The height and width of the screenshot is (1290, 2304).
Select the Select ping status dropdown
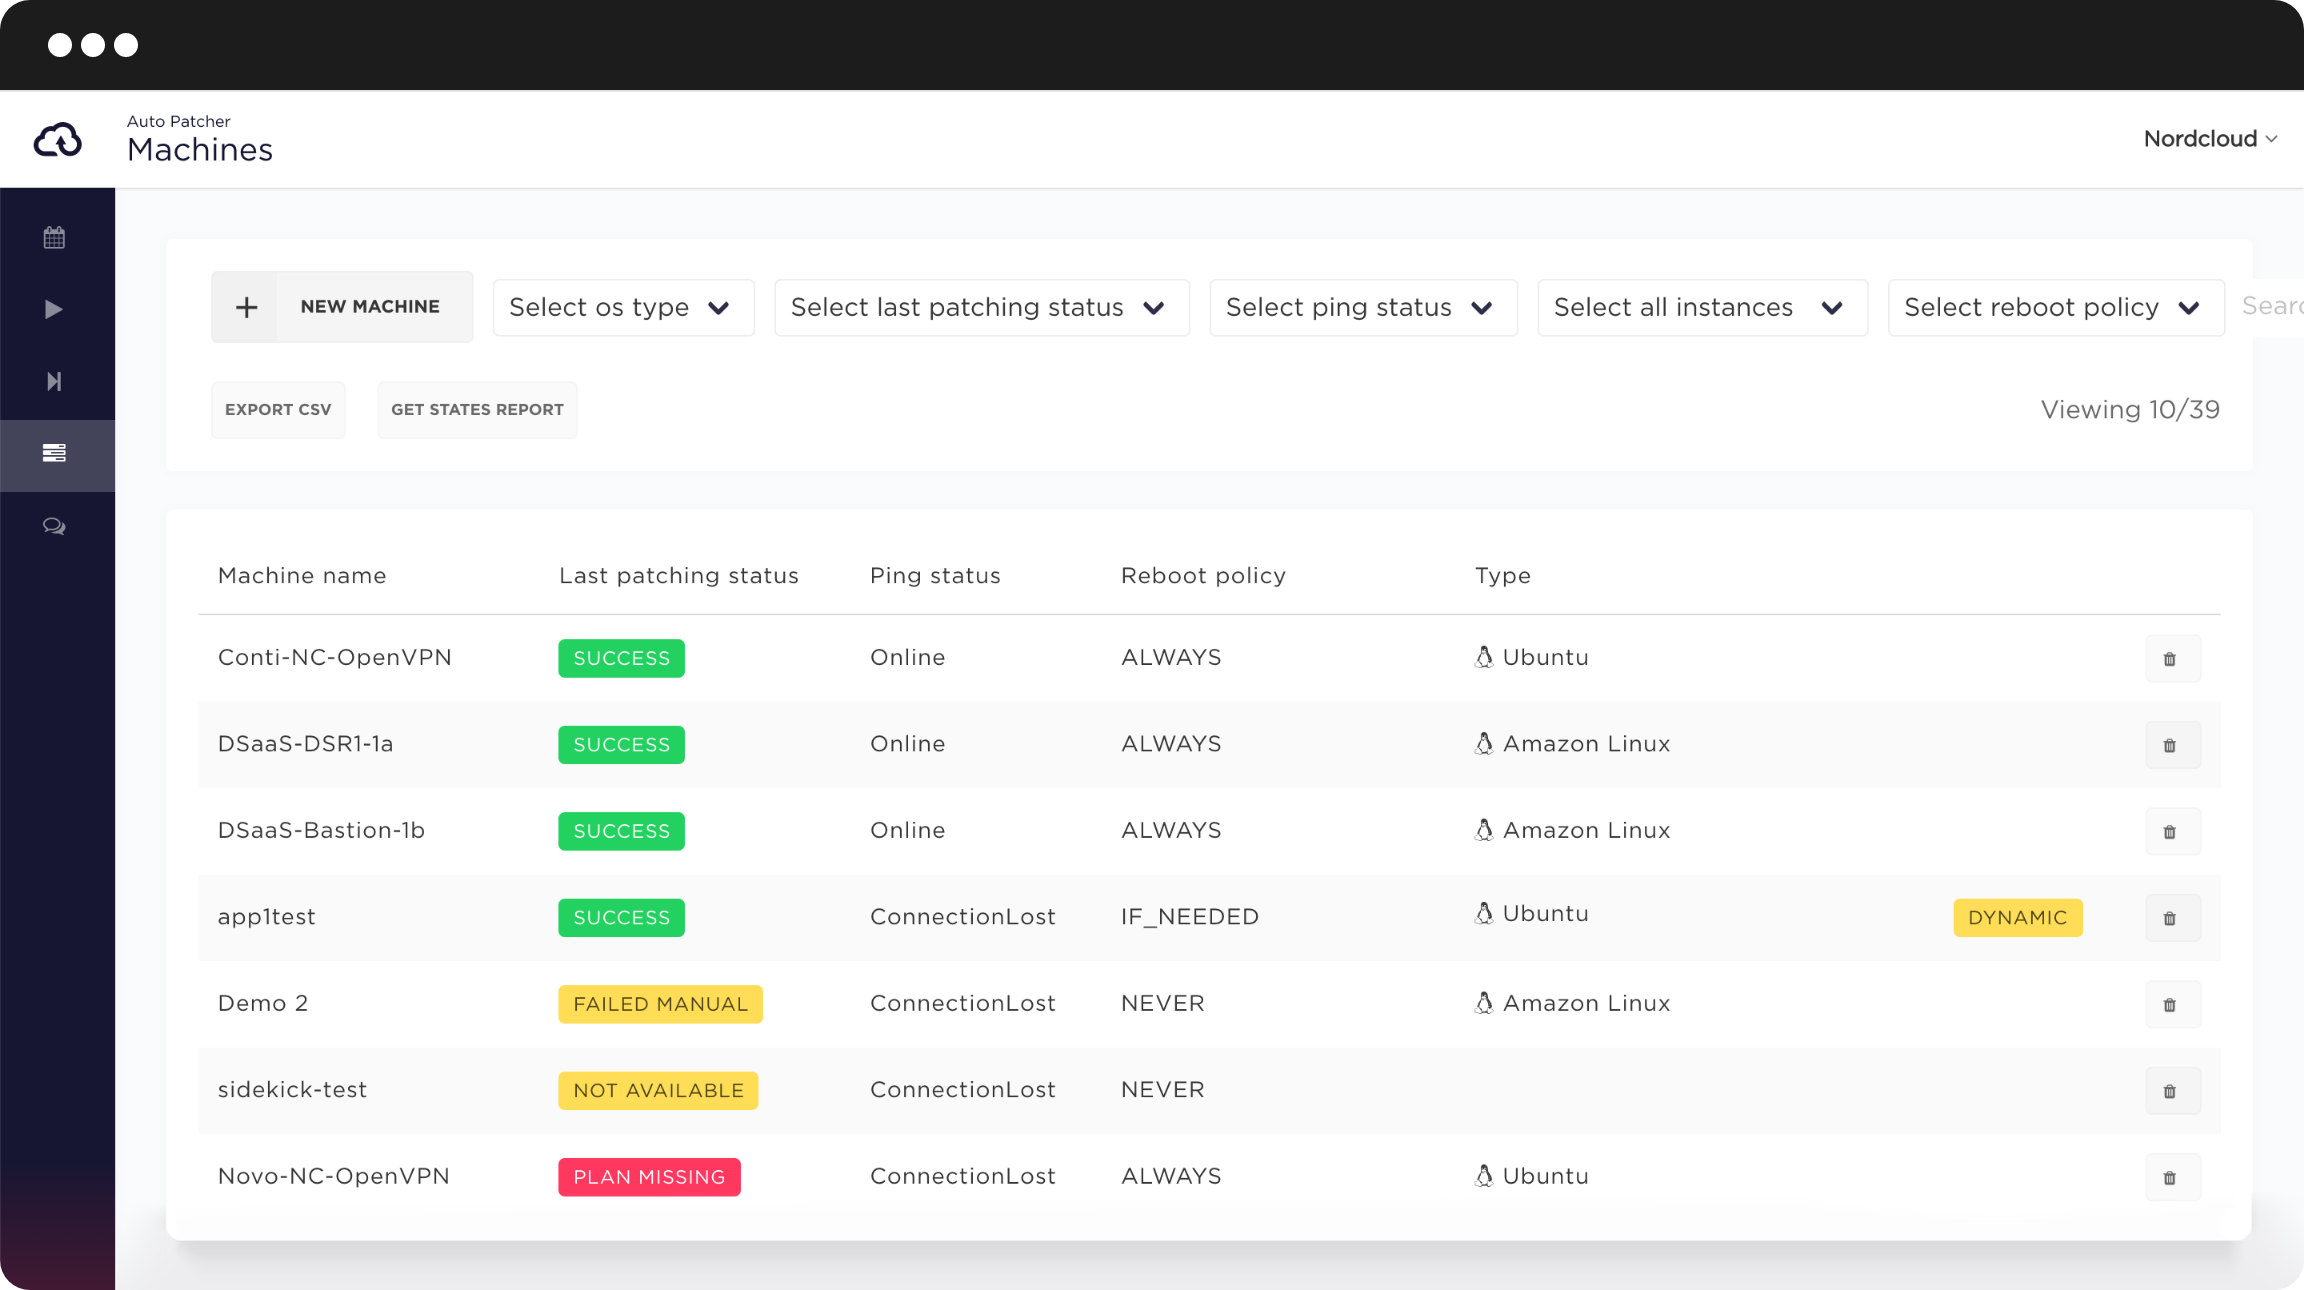(1358, 307)
